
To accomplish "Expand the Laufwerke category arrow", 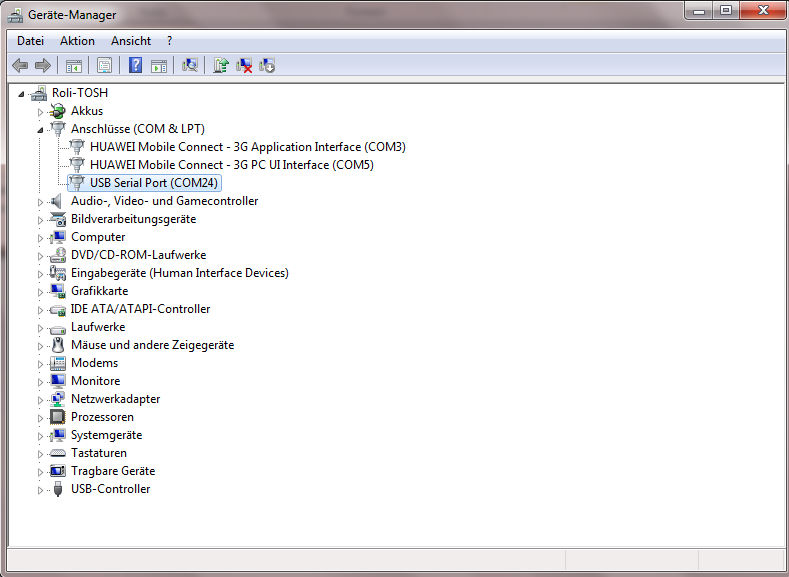I will [x=40, y=327].
